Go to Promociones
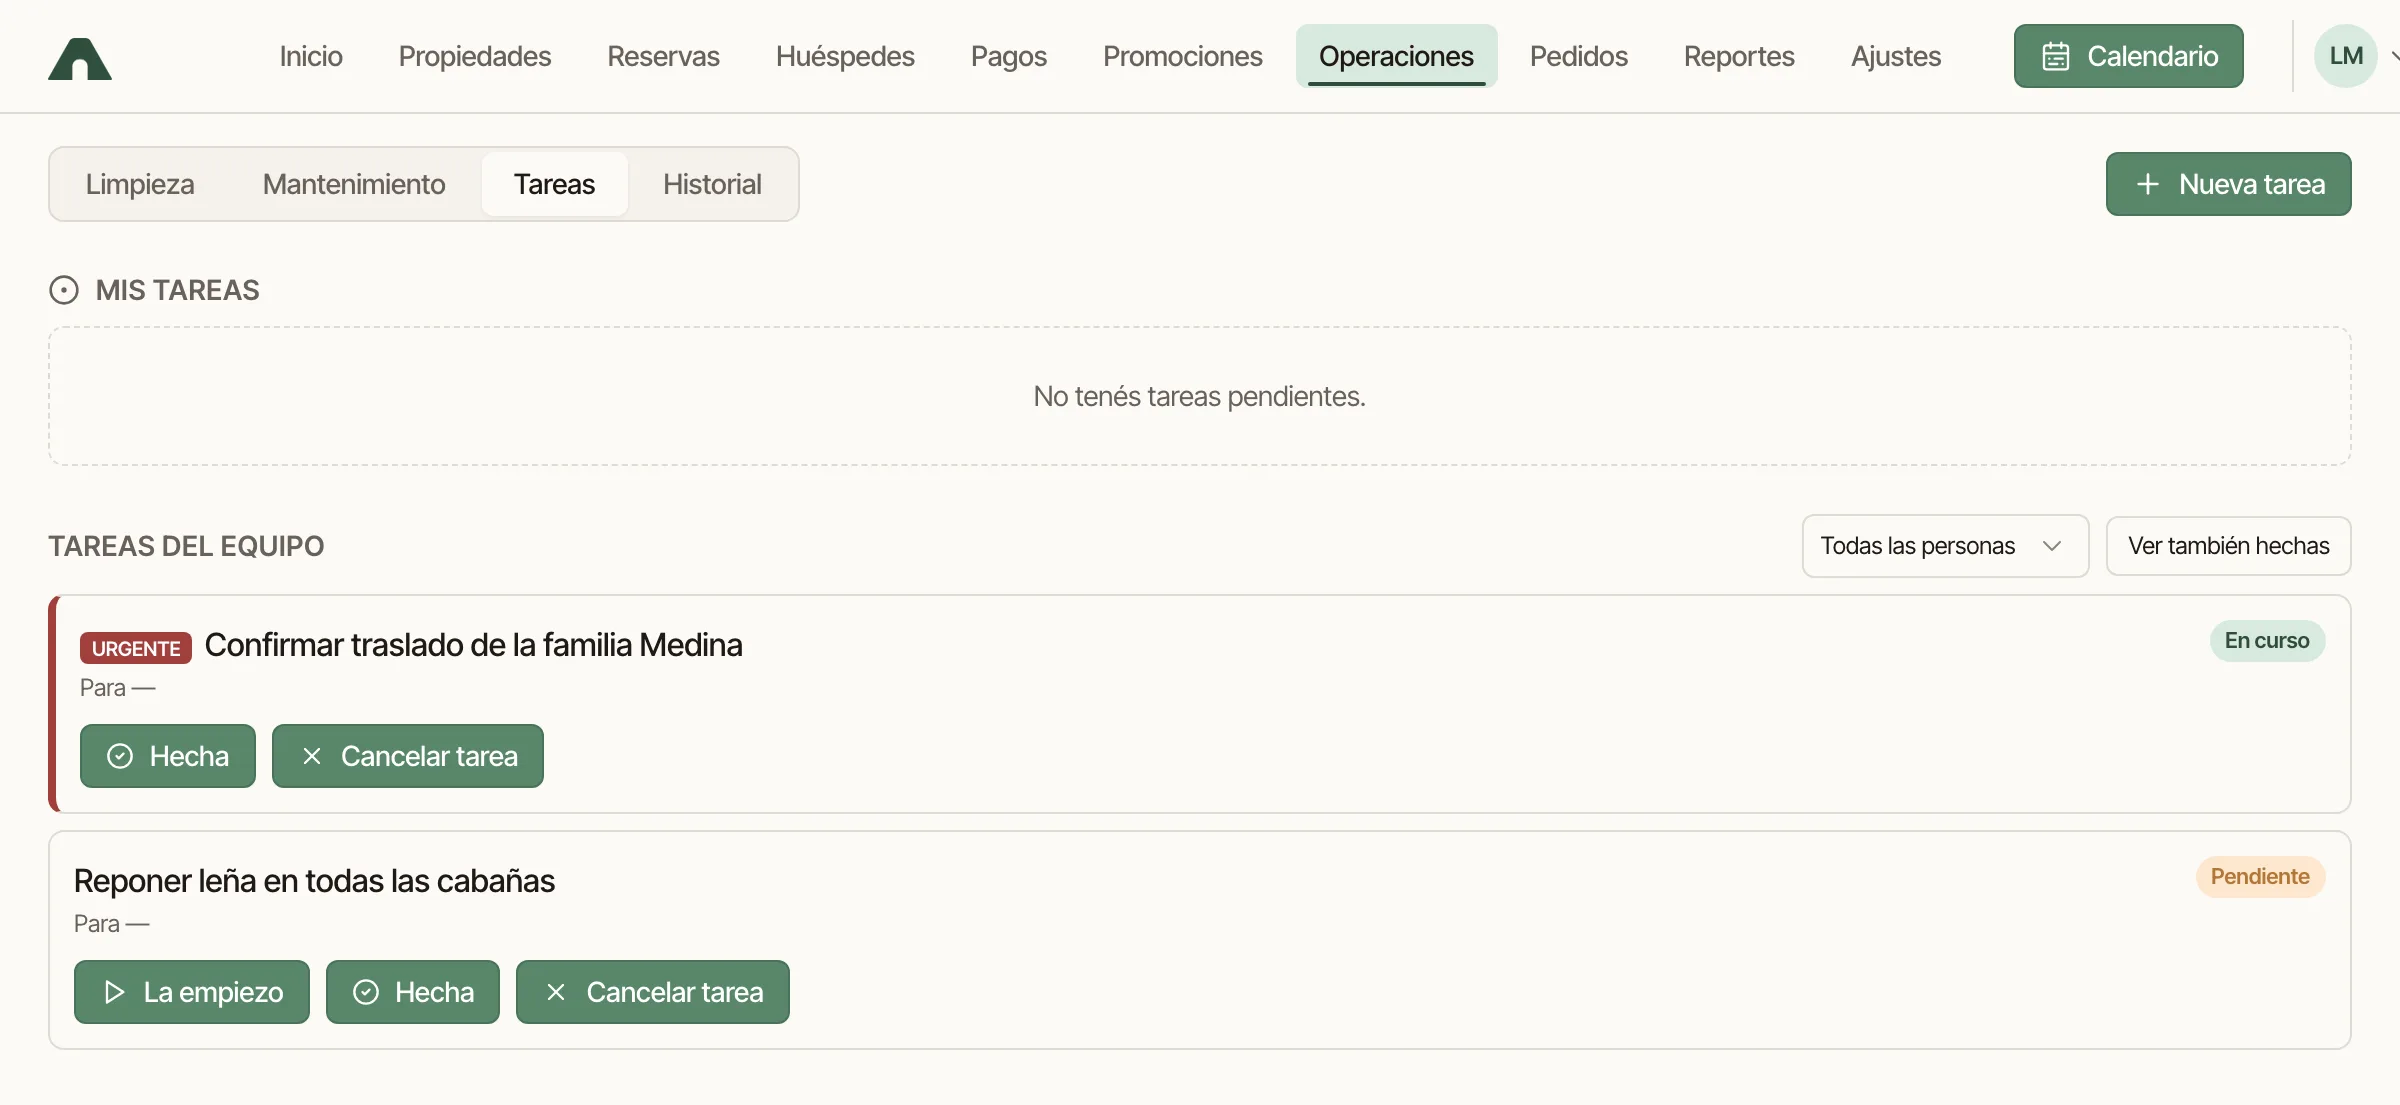 click(1183, 56)
